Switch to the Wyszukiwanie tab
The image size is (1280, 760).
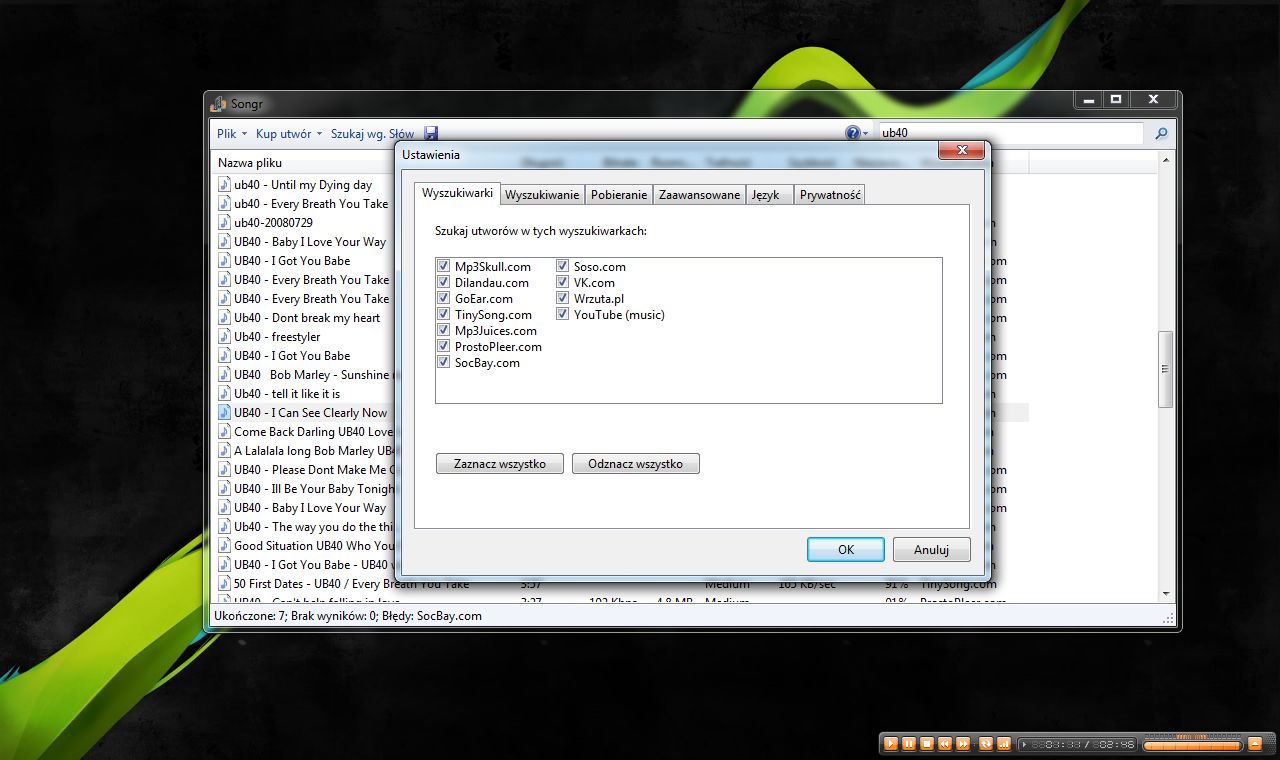coord(542,195)
